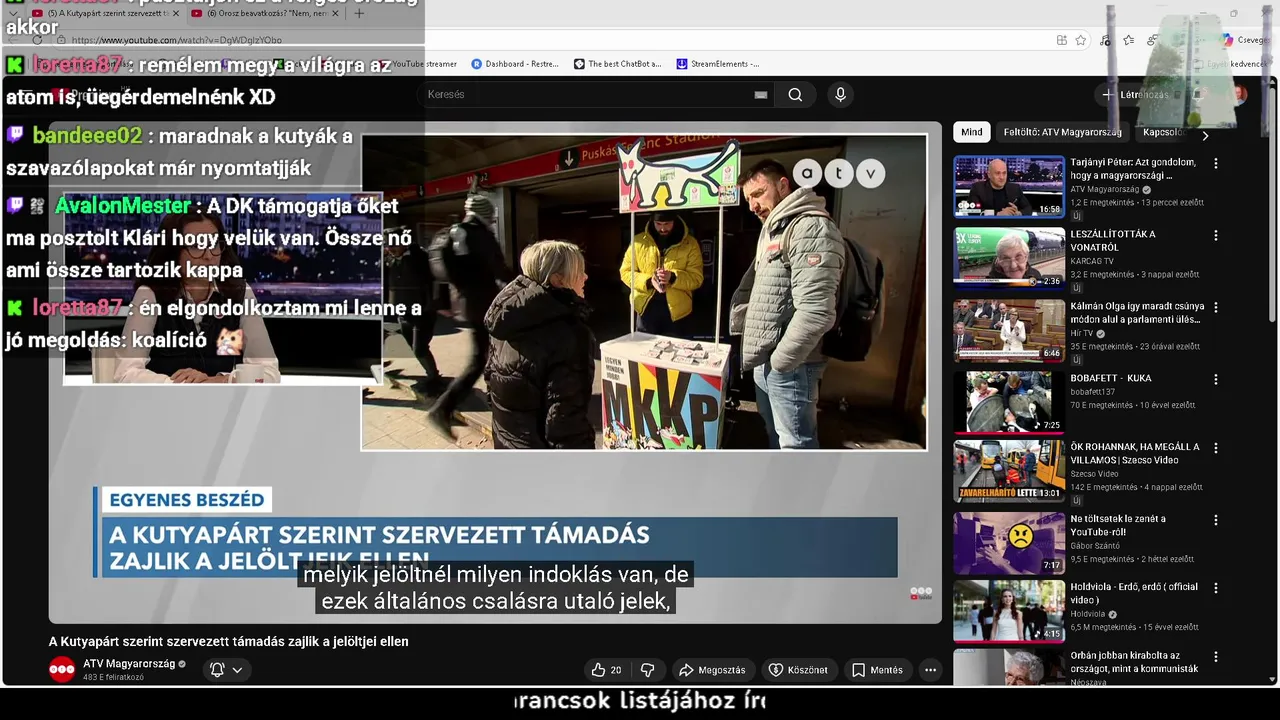Close the Orosz beavatkozás browser tab

333,14
